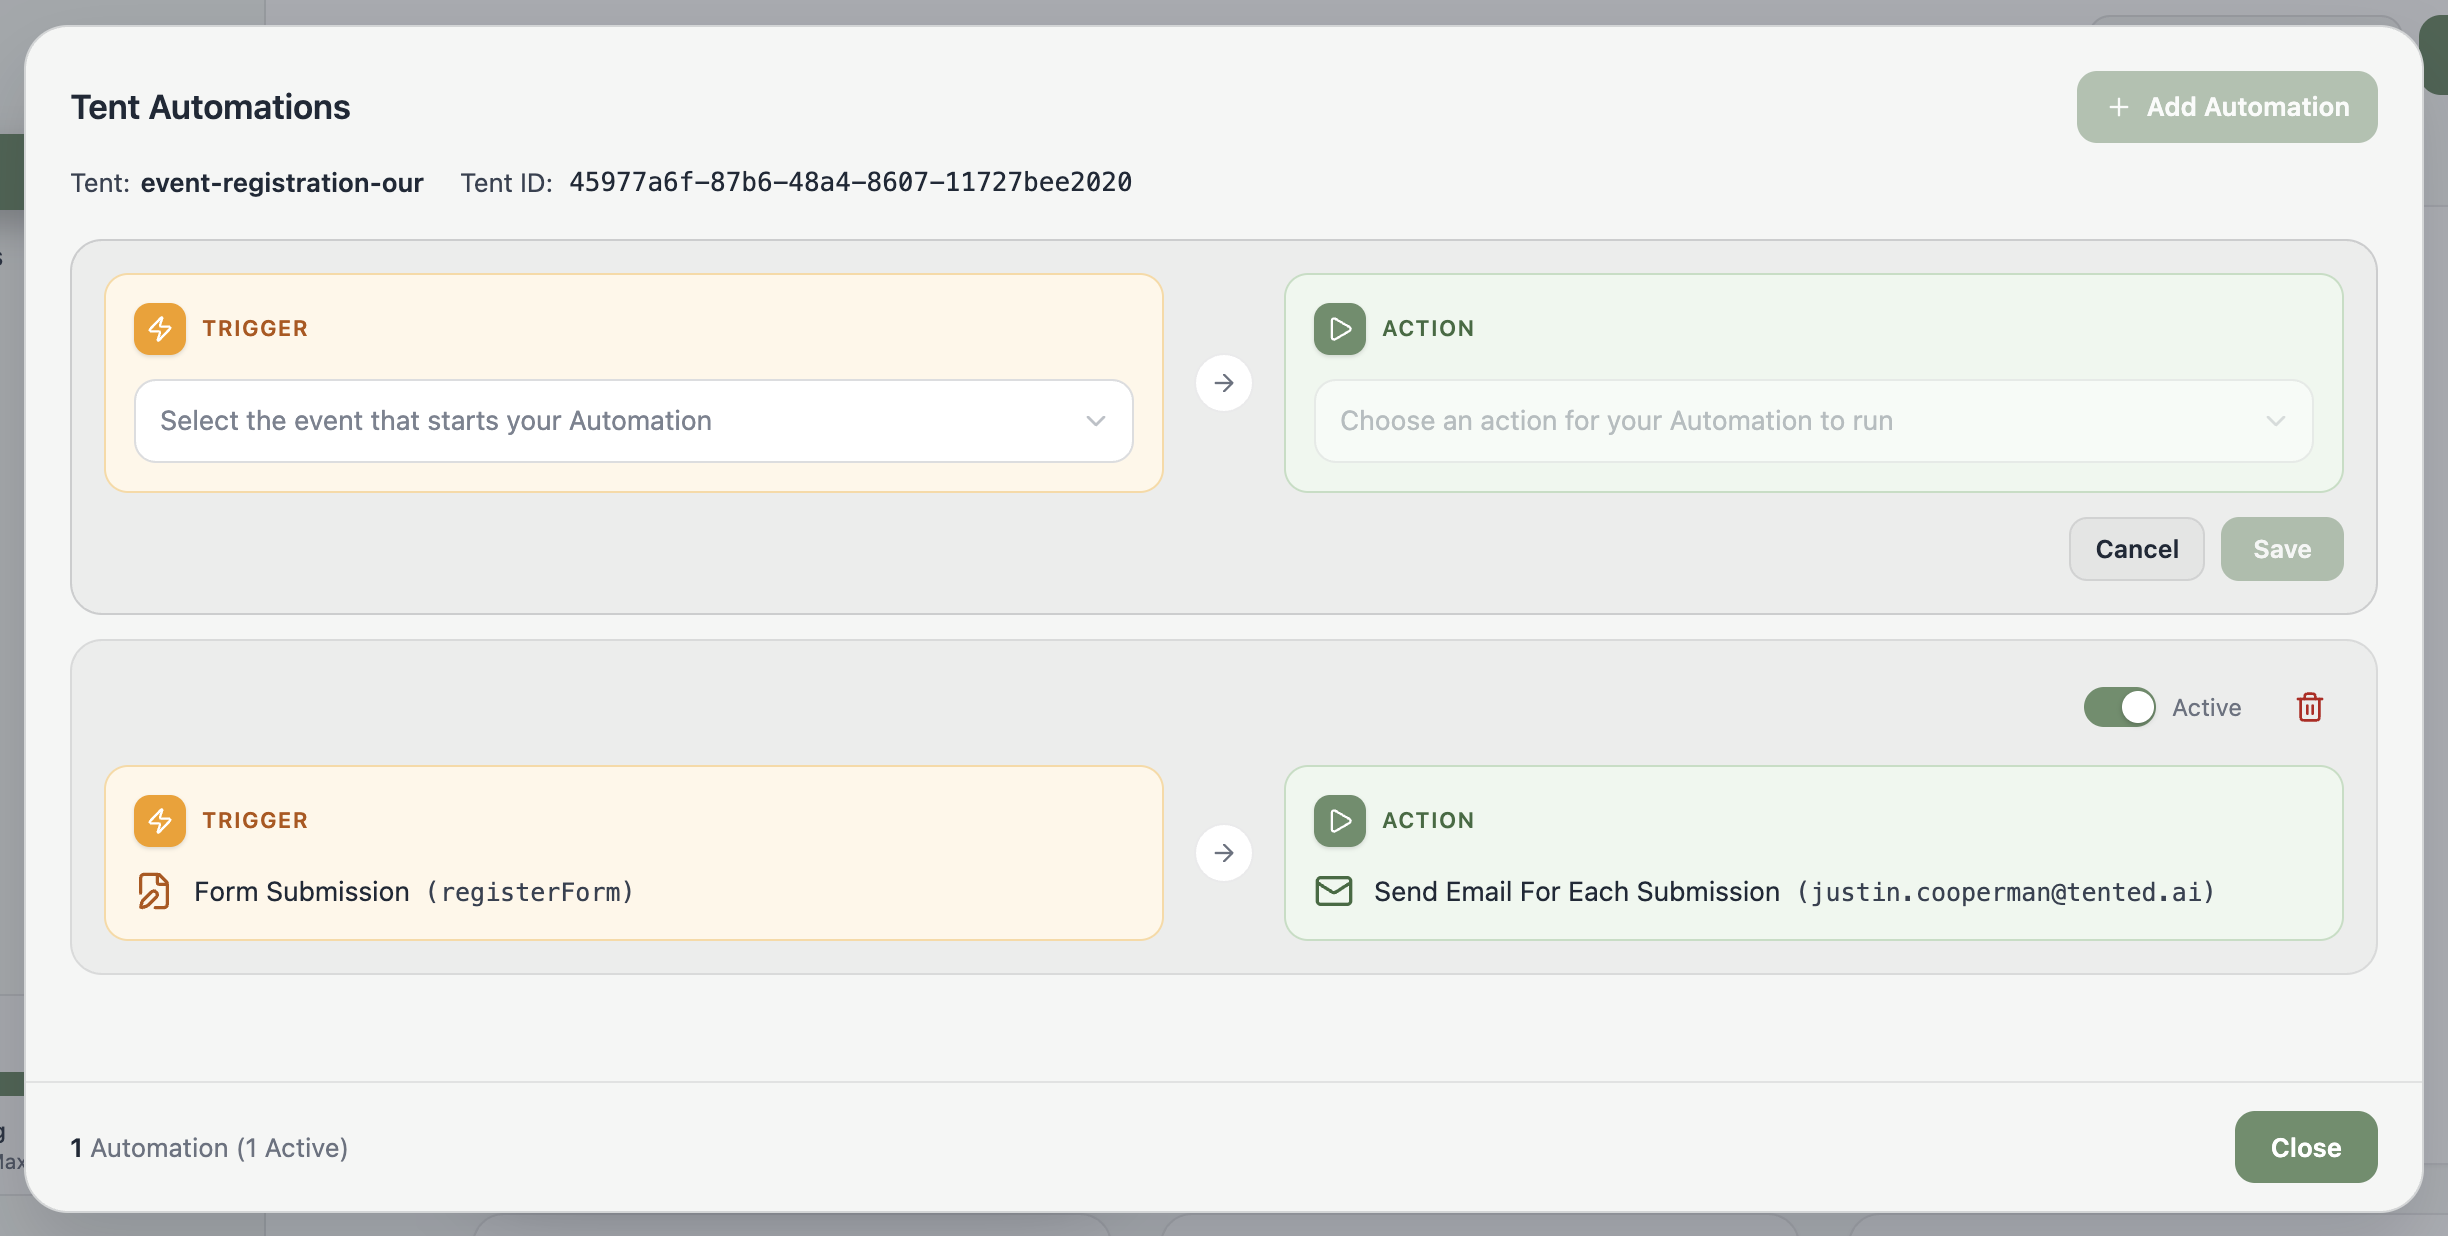The width and height of the screenshot is (2448, 1236).
Task: Click the trigger dropdown chevron arrow
Action: (1096, 421)
